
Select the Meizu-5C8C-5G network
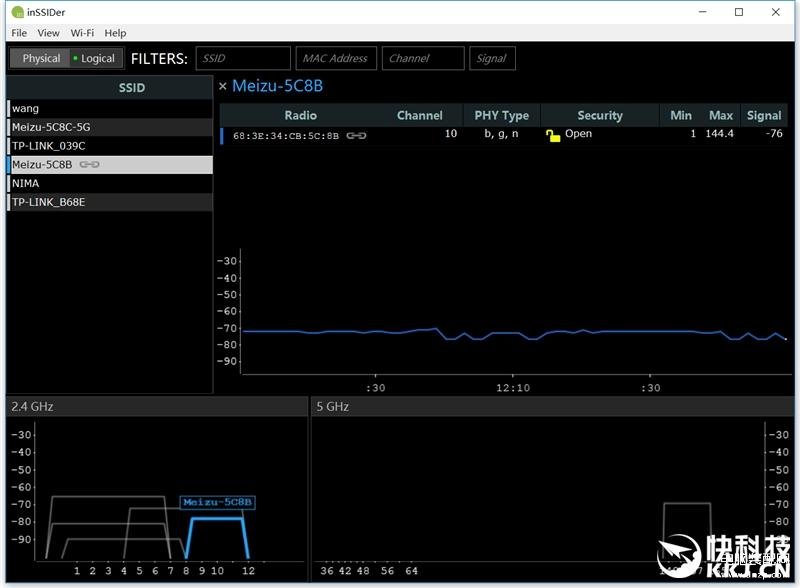click(x=110, y=127)
